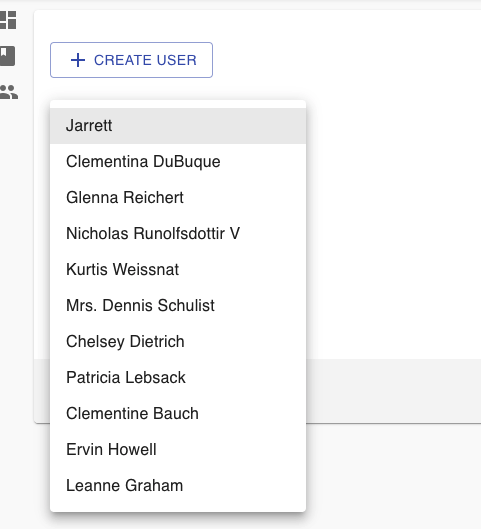Open the users group icon in sidebar
The height and width of the screenshot is (529, 481).
pyautogui.click(x=9, y=92)
